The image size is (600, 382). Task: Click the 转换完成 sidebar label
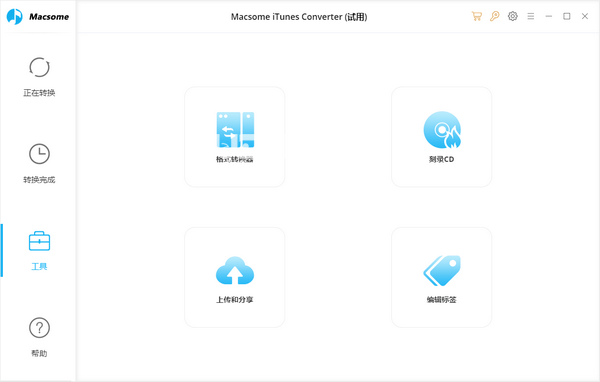39,180
